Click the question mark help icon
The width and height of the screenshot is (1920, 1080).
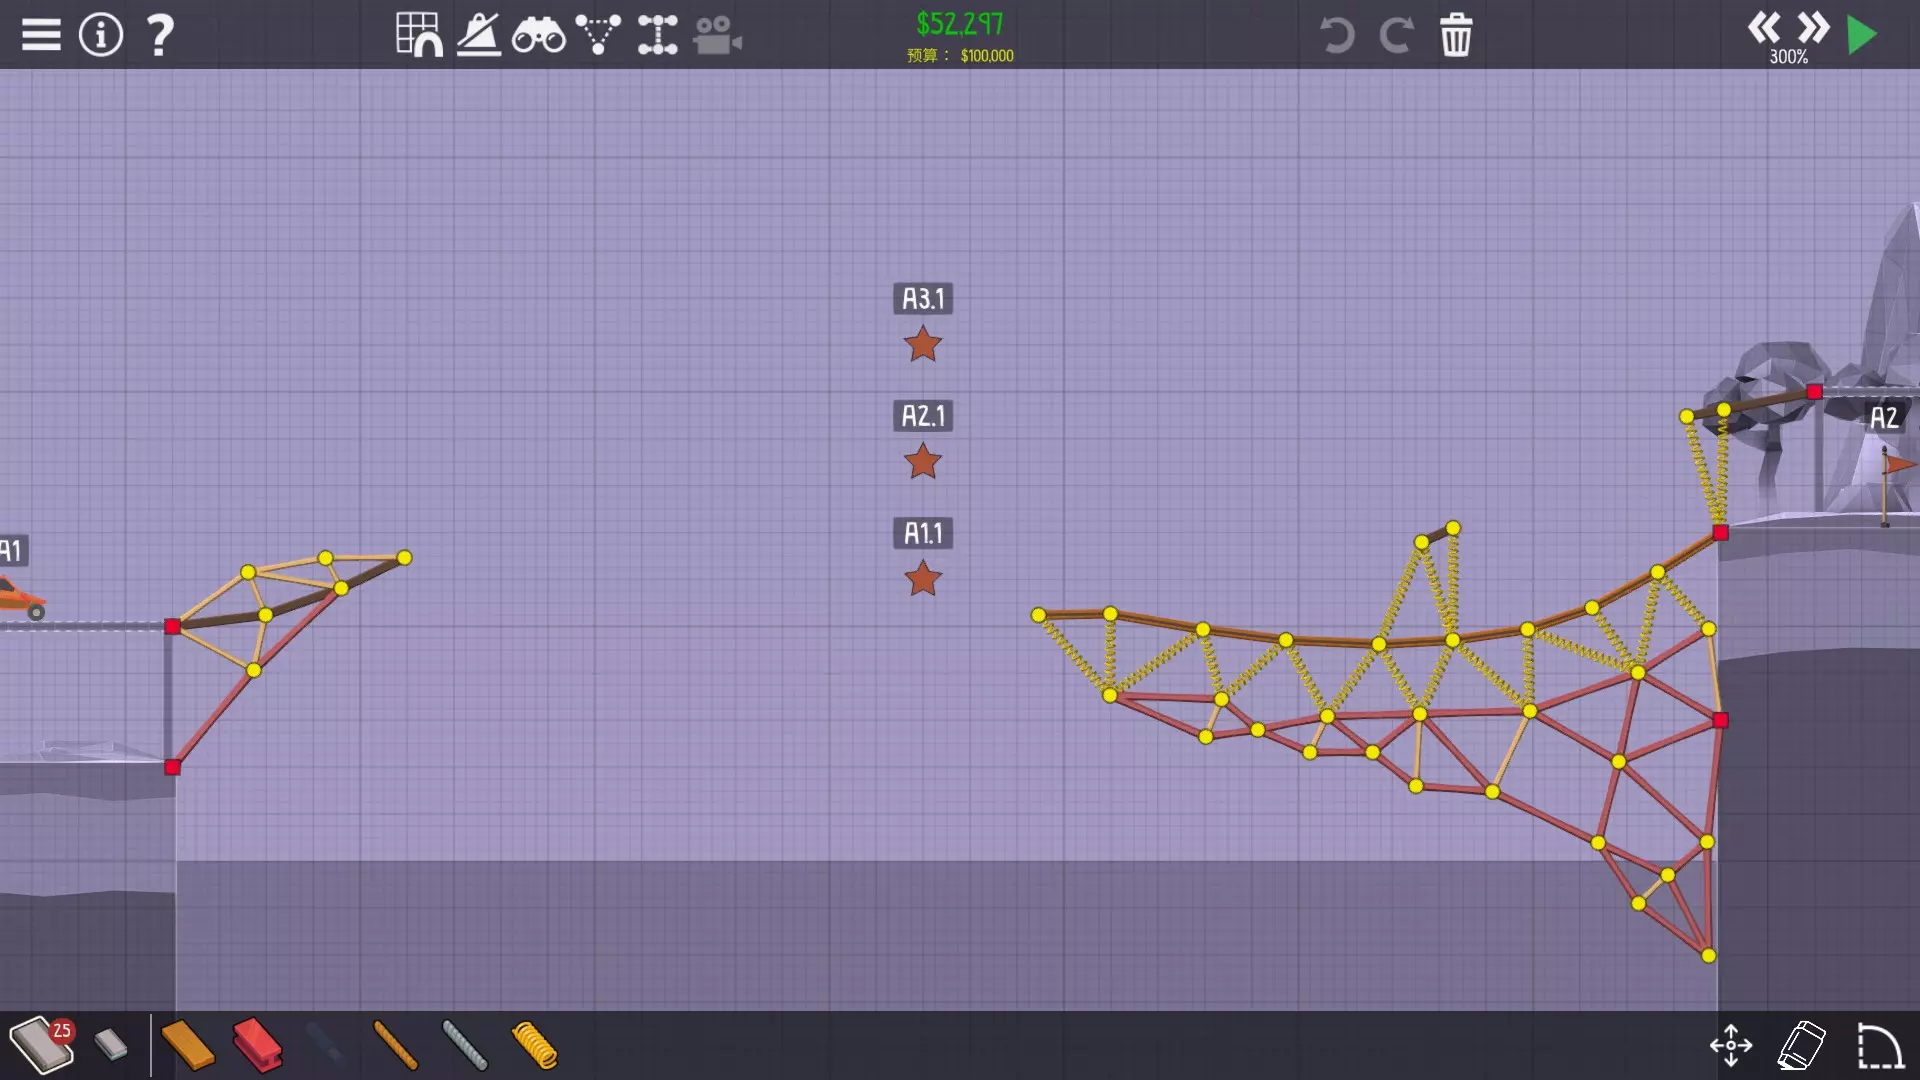tap(160, 35)
